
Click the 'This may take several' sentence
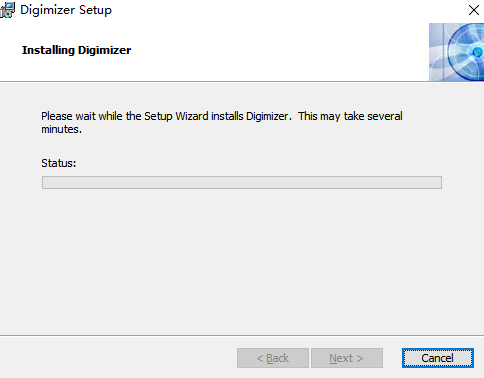click(x=350, y=116)
